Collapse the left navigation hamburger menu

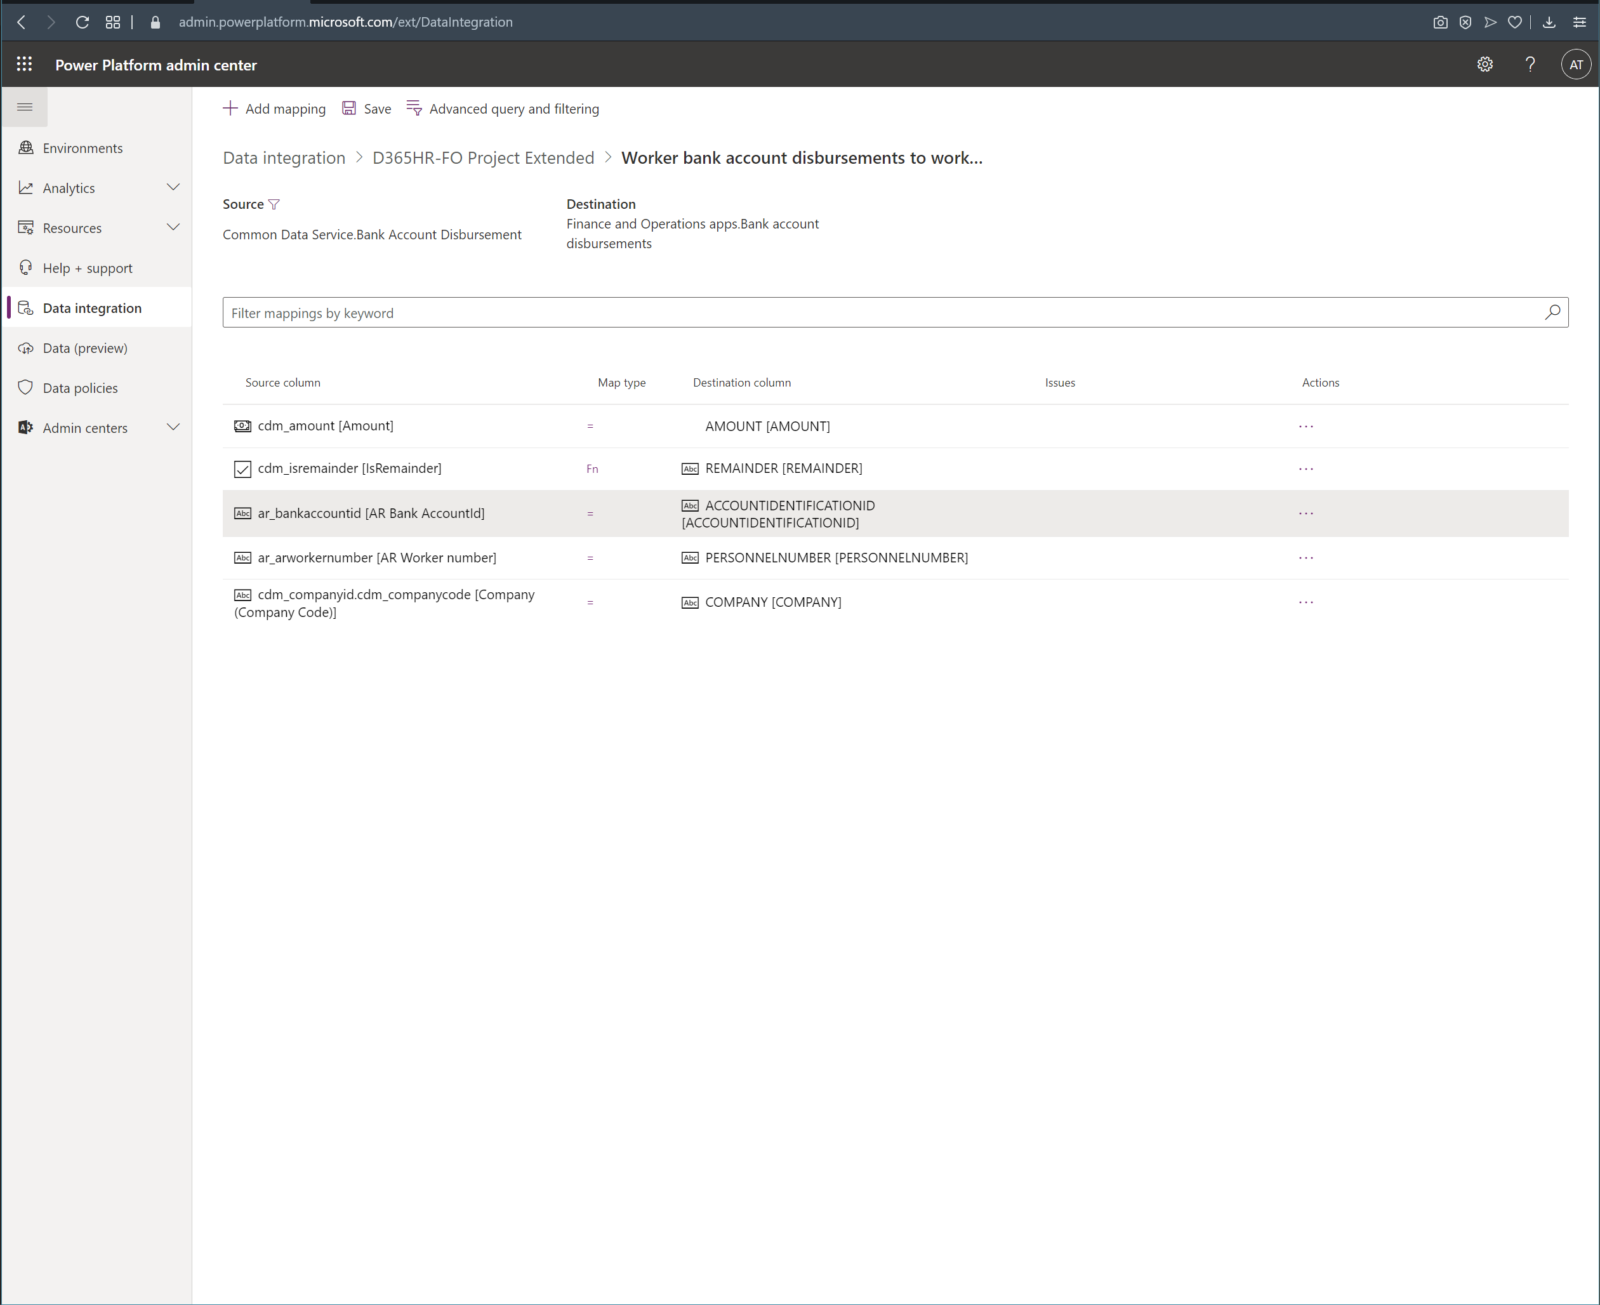(x=25, y=107)
